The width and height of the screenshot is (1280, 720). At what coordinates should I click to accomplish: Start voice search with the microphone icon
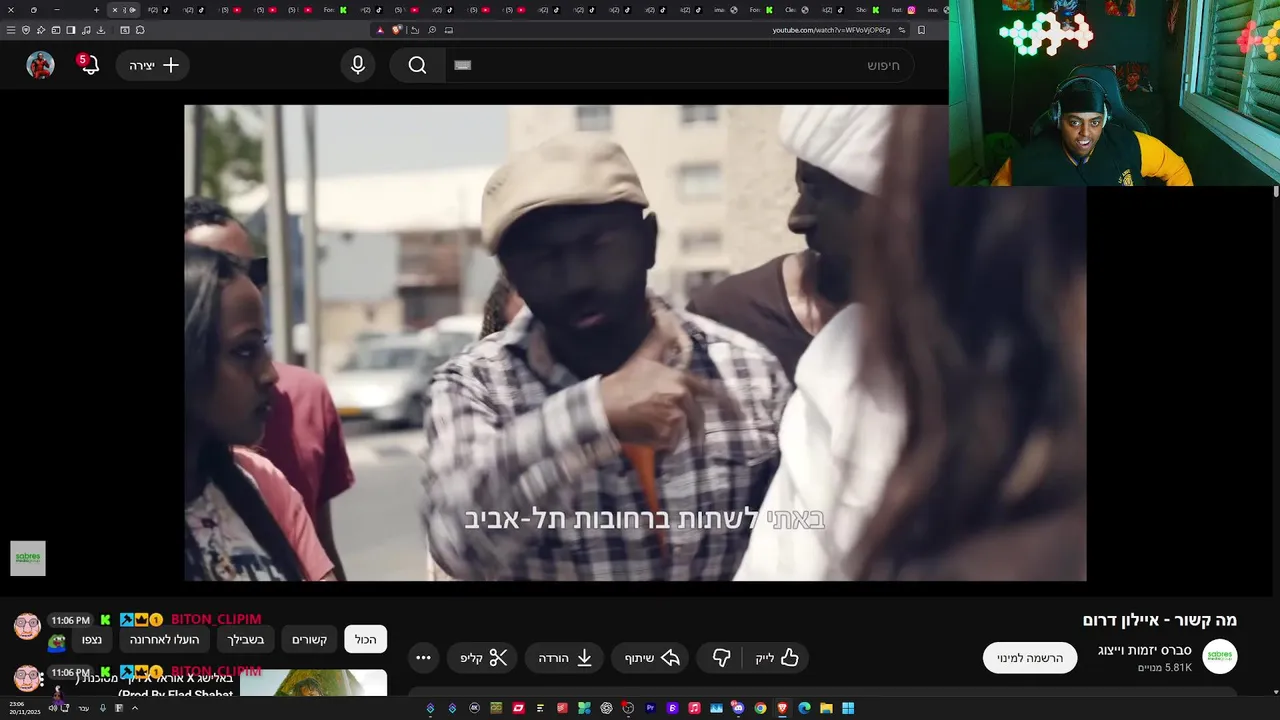(358, 65)
